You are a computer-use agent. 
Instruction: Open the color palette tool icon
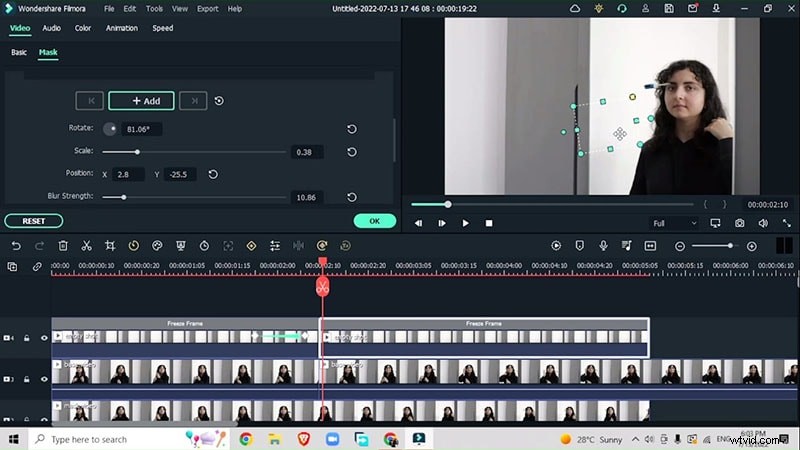click(x=157, y=246)
